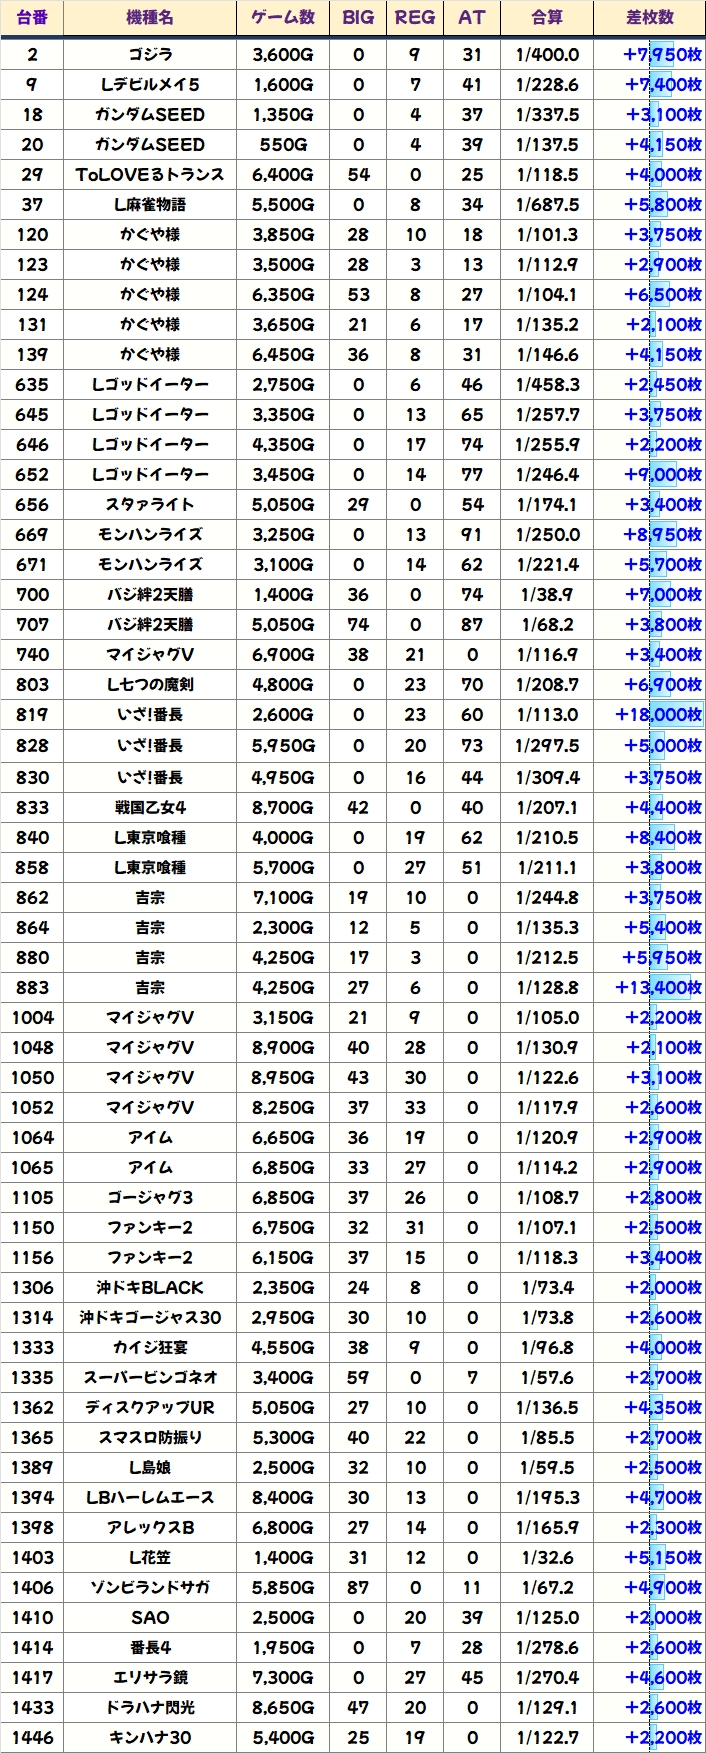This screenshot has width=706, height=1753.
Task: Click the 沖ドキゴージャス30 machine name
Action: point(150,1318)
